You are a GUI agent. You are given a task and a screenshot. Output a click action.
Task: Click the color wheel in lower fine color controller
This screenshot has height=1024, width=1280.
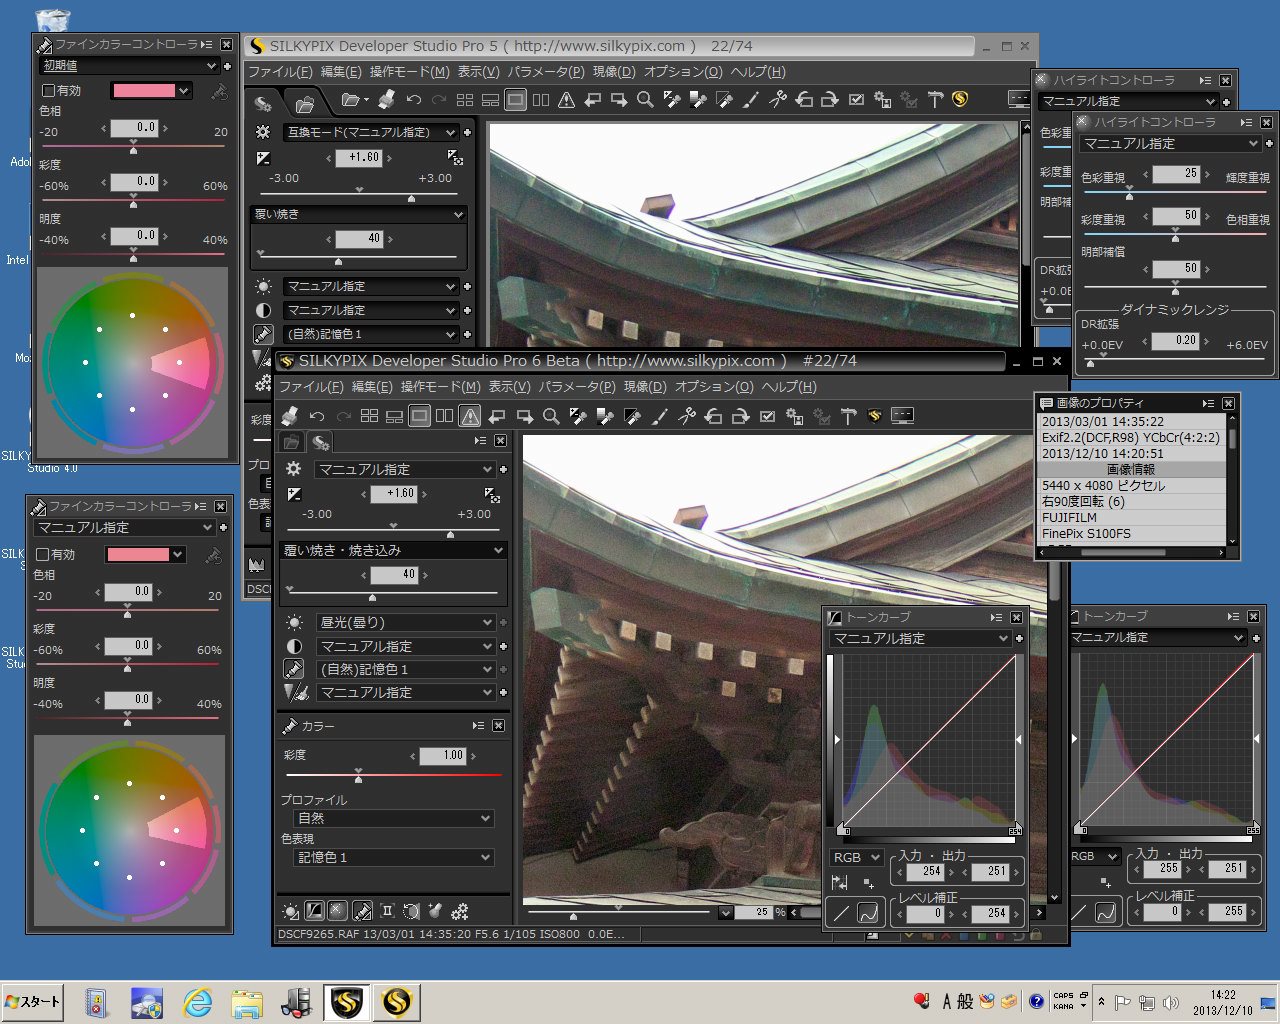(129, 829)
